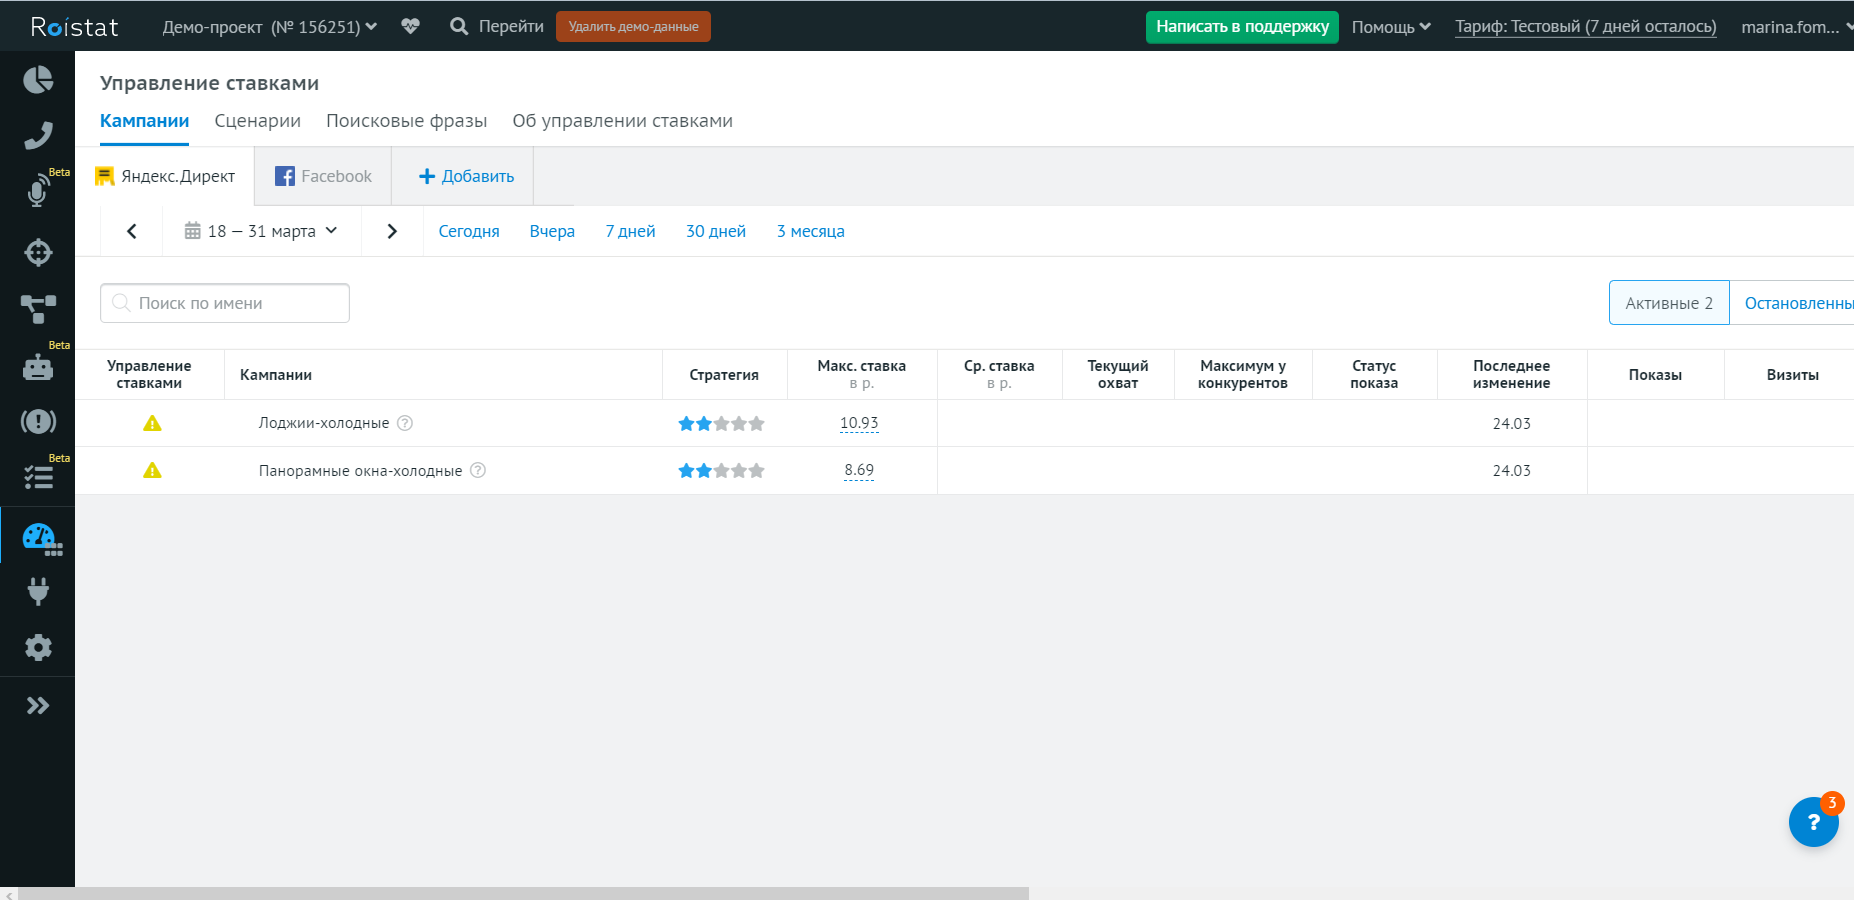Open date range picker 18 – 31 марта

[261, 231]
